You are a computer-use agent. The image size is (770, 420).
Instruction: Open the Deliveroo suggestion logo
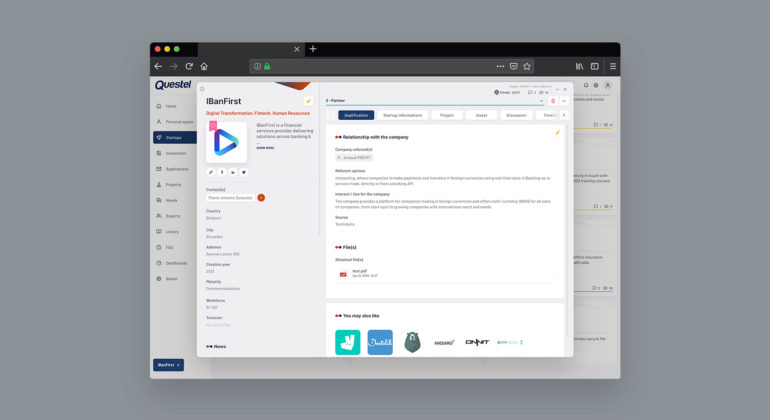pos(348,342)
